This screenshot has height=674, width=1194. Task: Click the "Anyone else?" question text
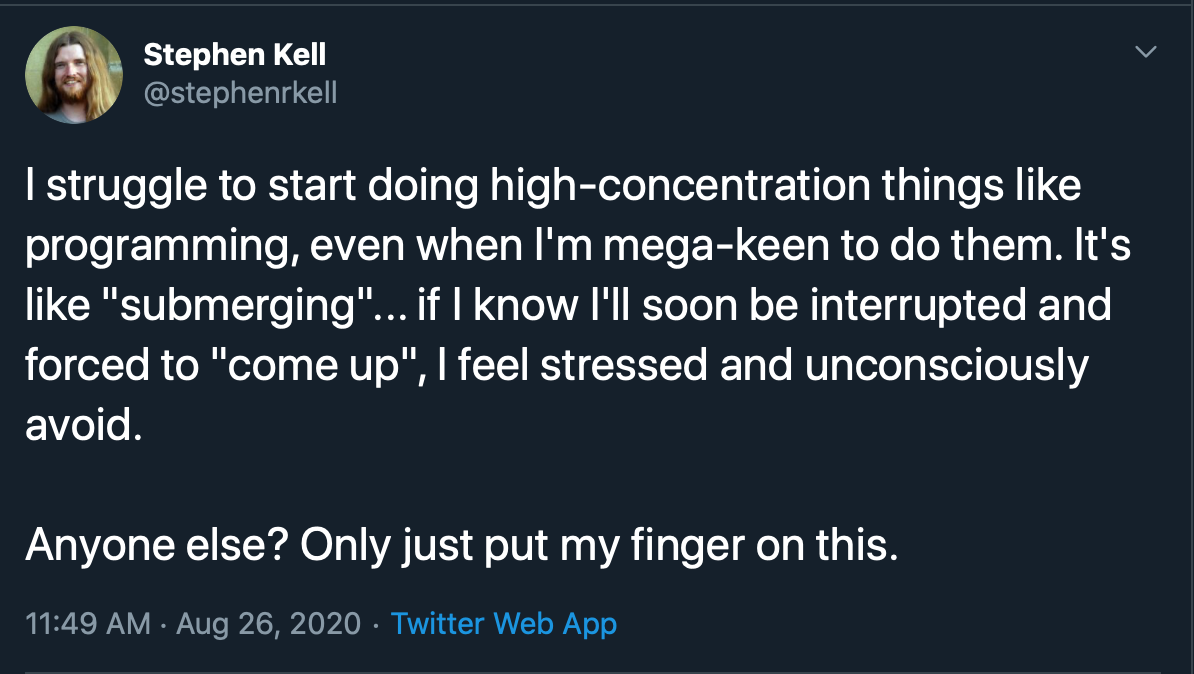pyautogui.click(x=154, y=545)
